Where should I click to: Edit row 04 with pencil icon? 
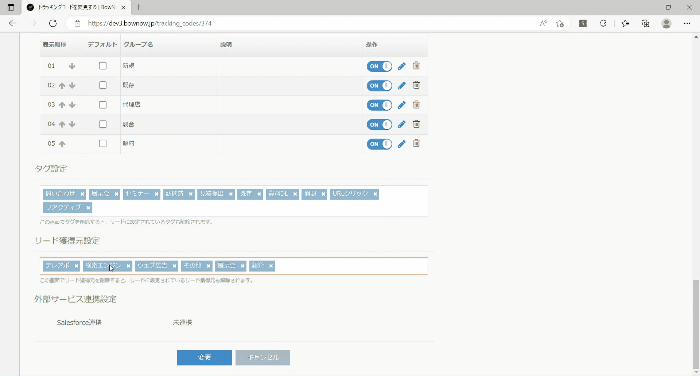point(402,125)
